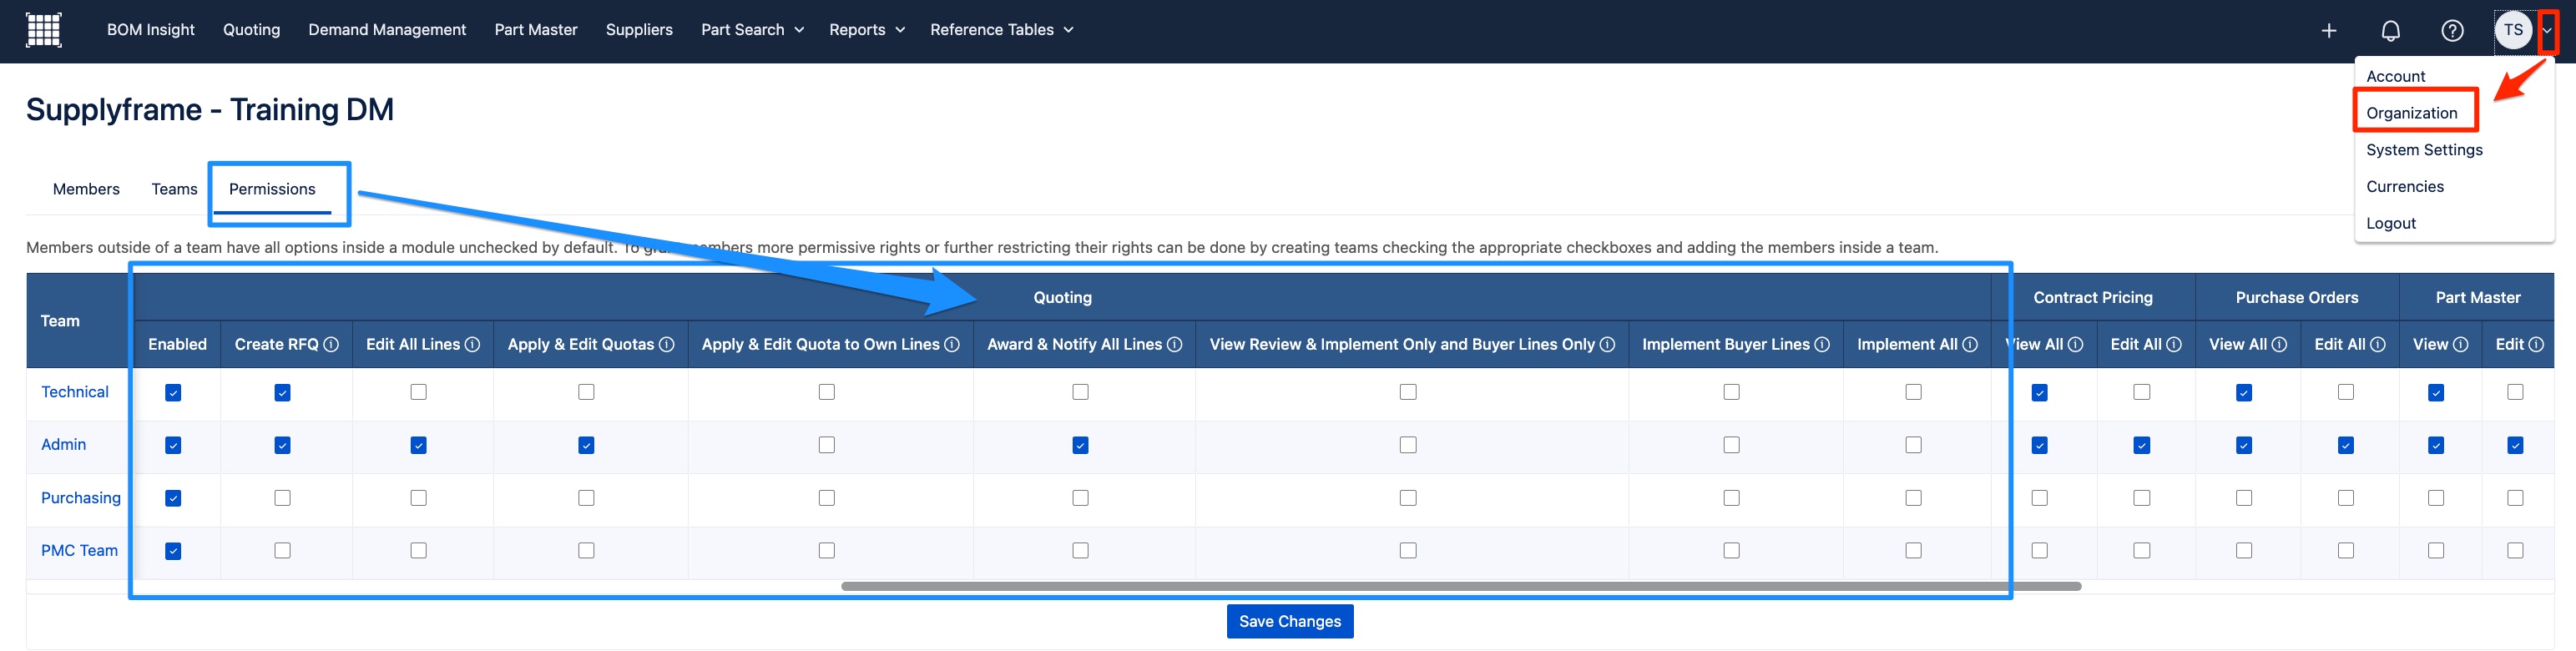2576x651 pixels.
Task: Select Organization from user menu
Action: coord(2411,113)
